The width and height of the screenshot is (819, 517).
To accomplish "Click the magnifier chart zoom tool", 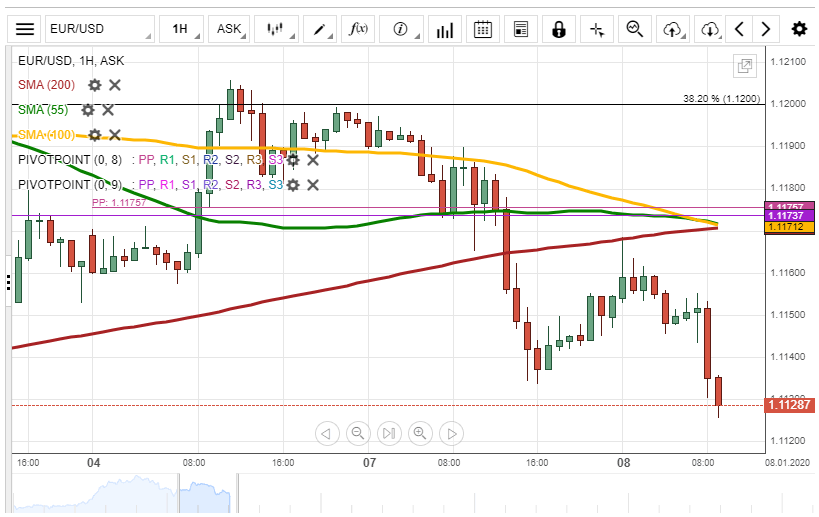I will [635, 29].
